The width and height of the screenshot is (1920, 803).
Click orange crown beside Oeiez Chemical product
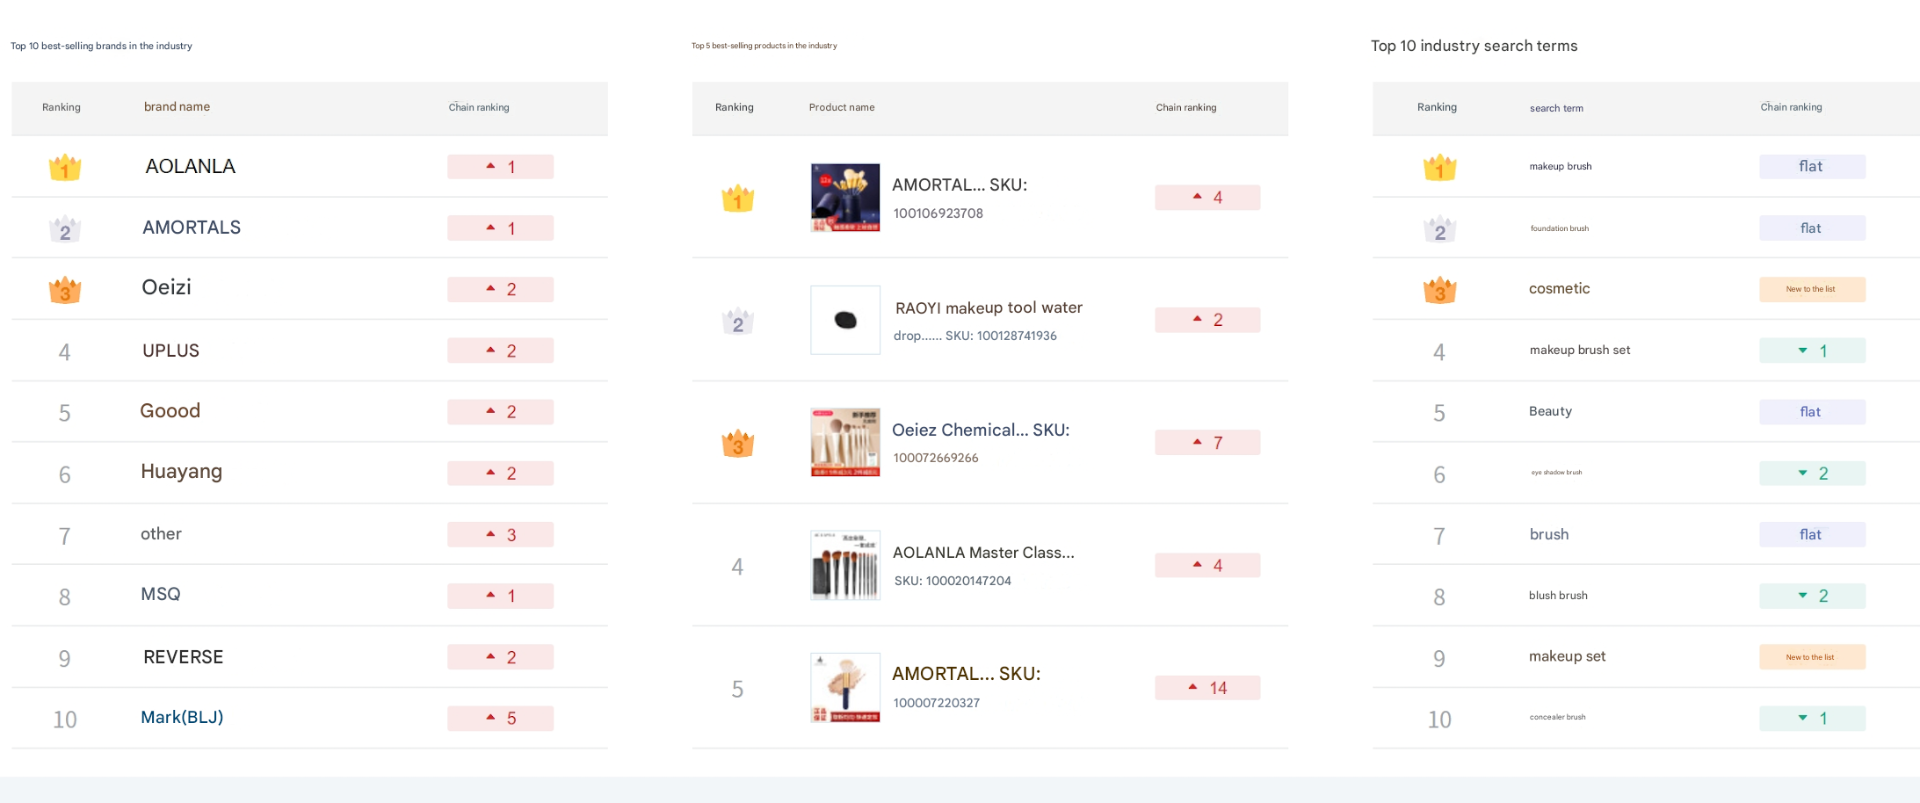[738, 443]
